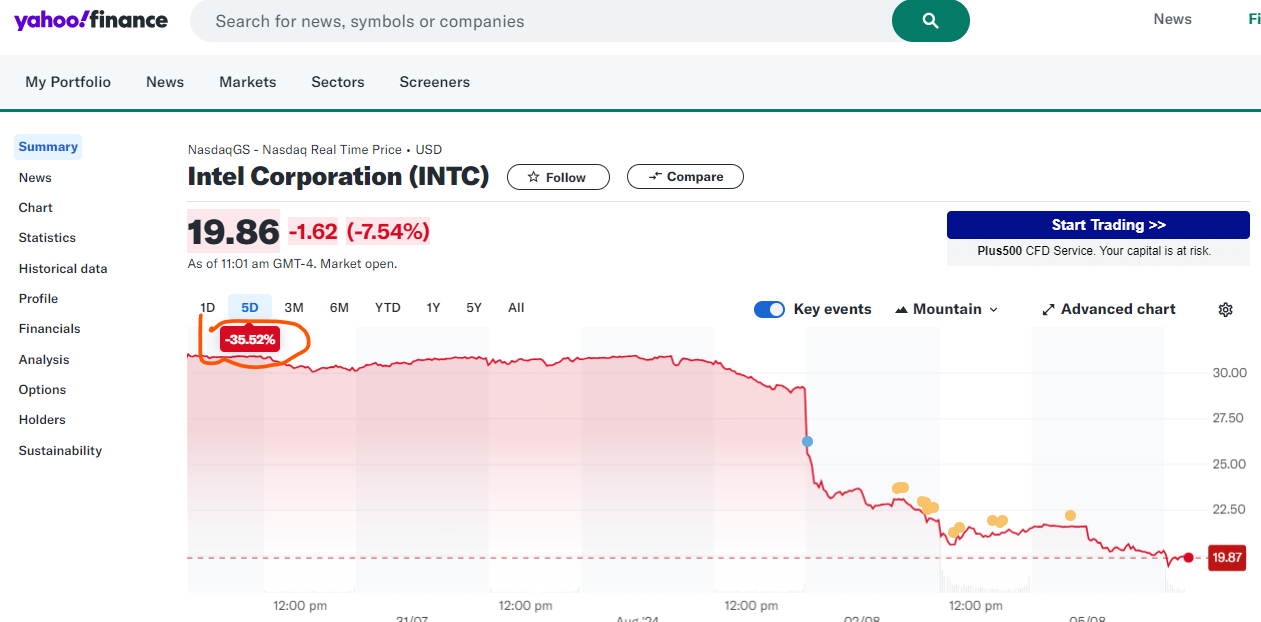Open News in the navigation bar
This screenshot has width=1261, height=622.
(x=165, y=82)
